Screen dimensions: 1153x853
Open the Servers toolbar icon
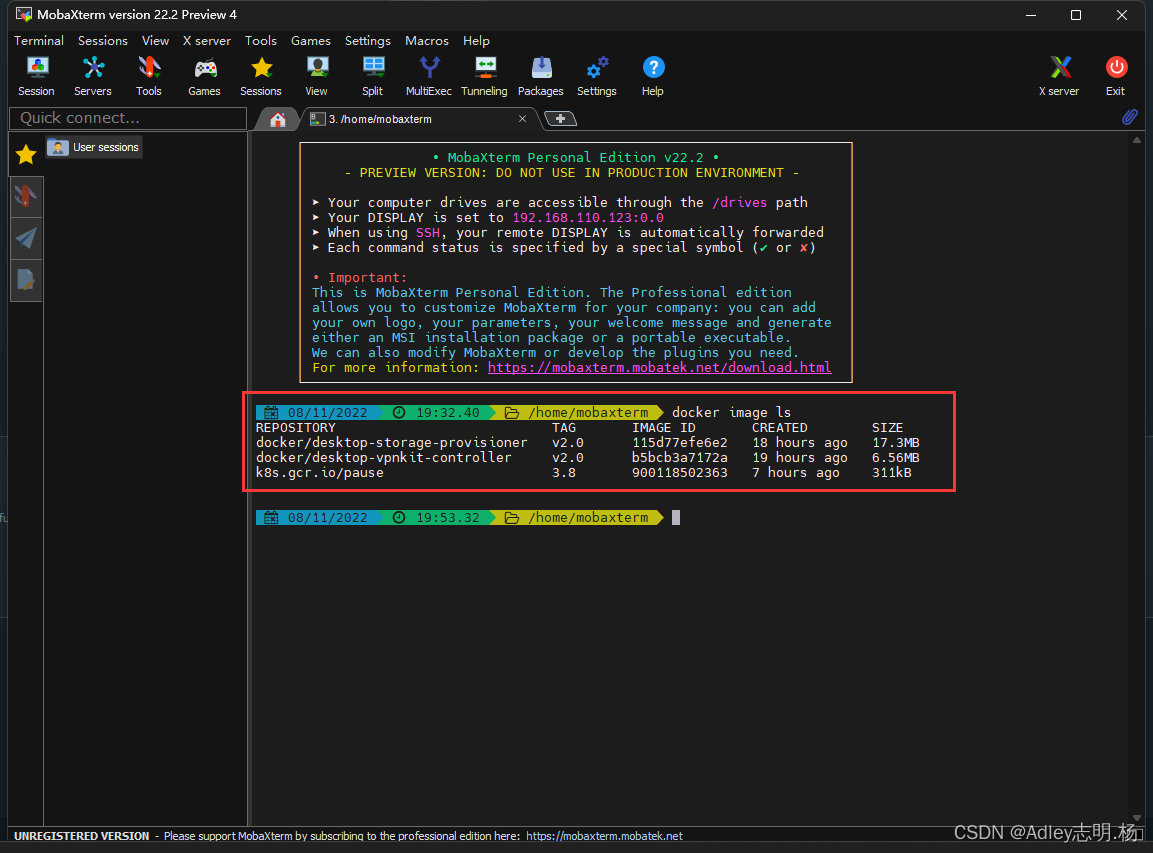(93, 76)
